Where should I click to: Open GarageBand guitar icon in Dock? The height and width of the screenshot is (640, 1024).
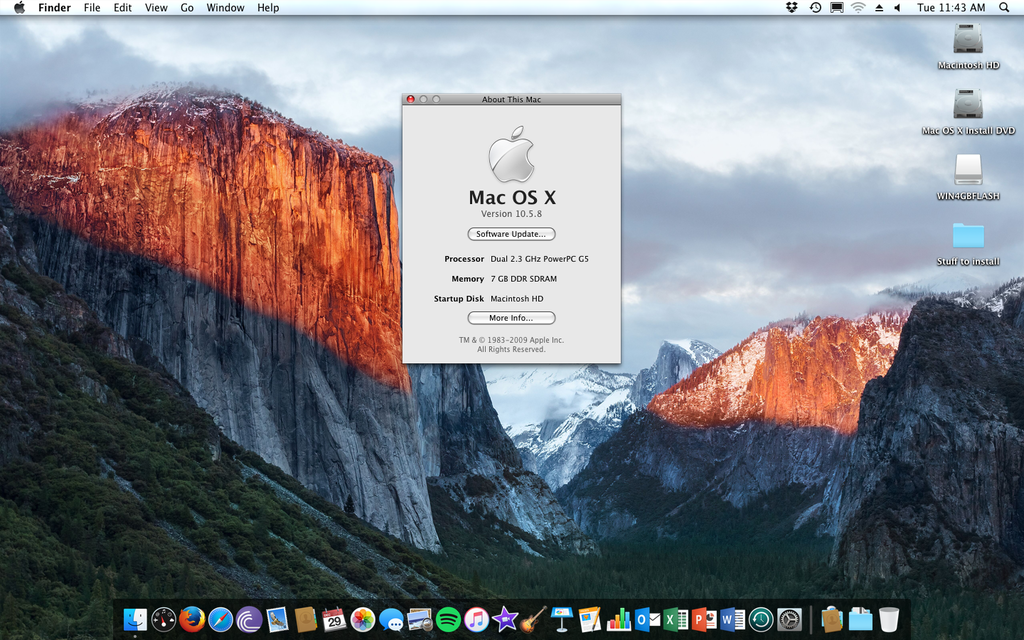(533, 618)
